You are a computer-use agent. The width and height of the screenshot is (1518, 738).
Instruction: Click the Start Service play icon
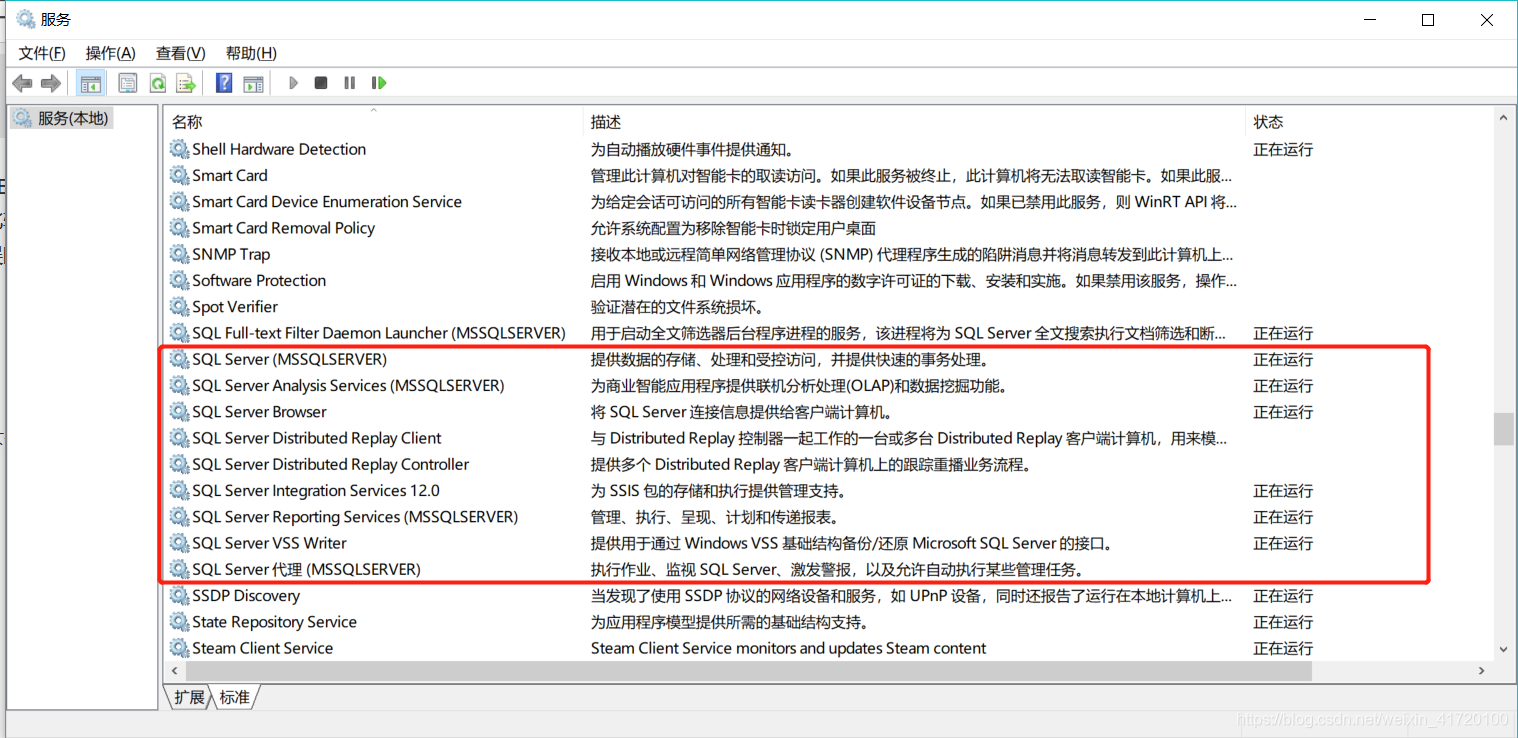(293, 83)
